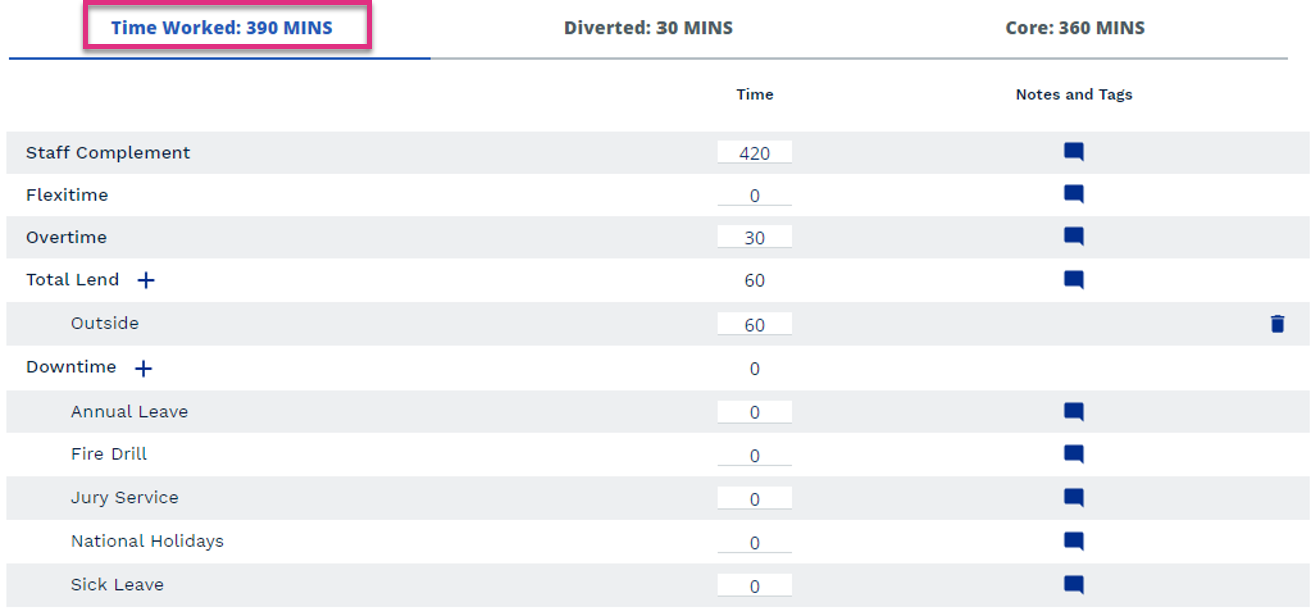Image resolution: width=1315 pixels, height=614 pixels.
Task: Edit Fire Drill time field
Action: pos(754,455)
